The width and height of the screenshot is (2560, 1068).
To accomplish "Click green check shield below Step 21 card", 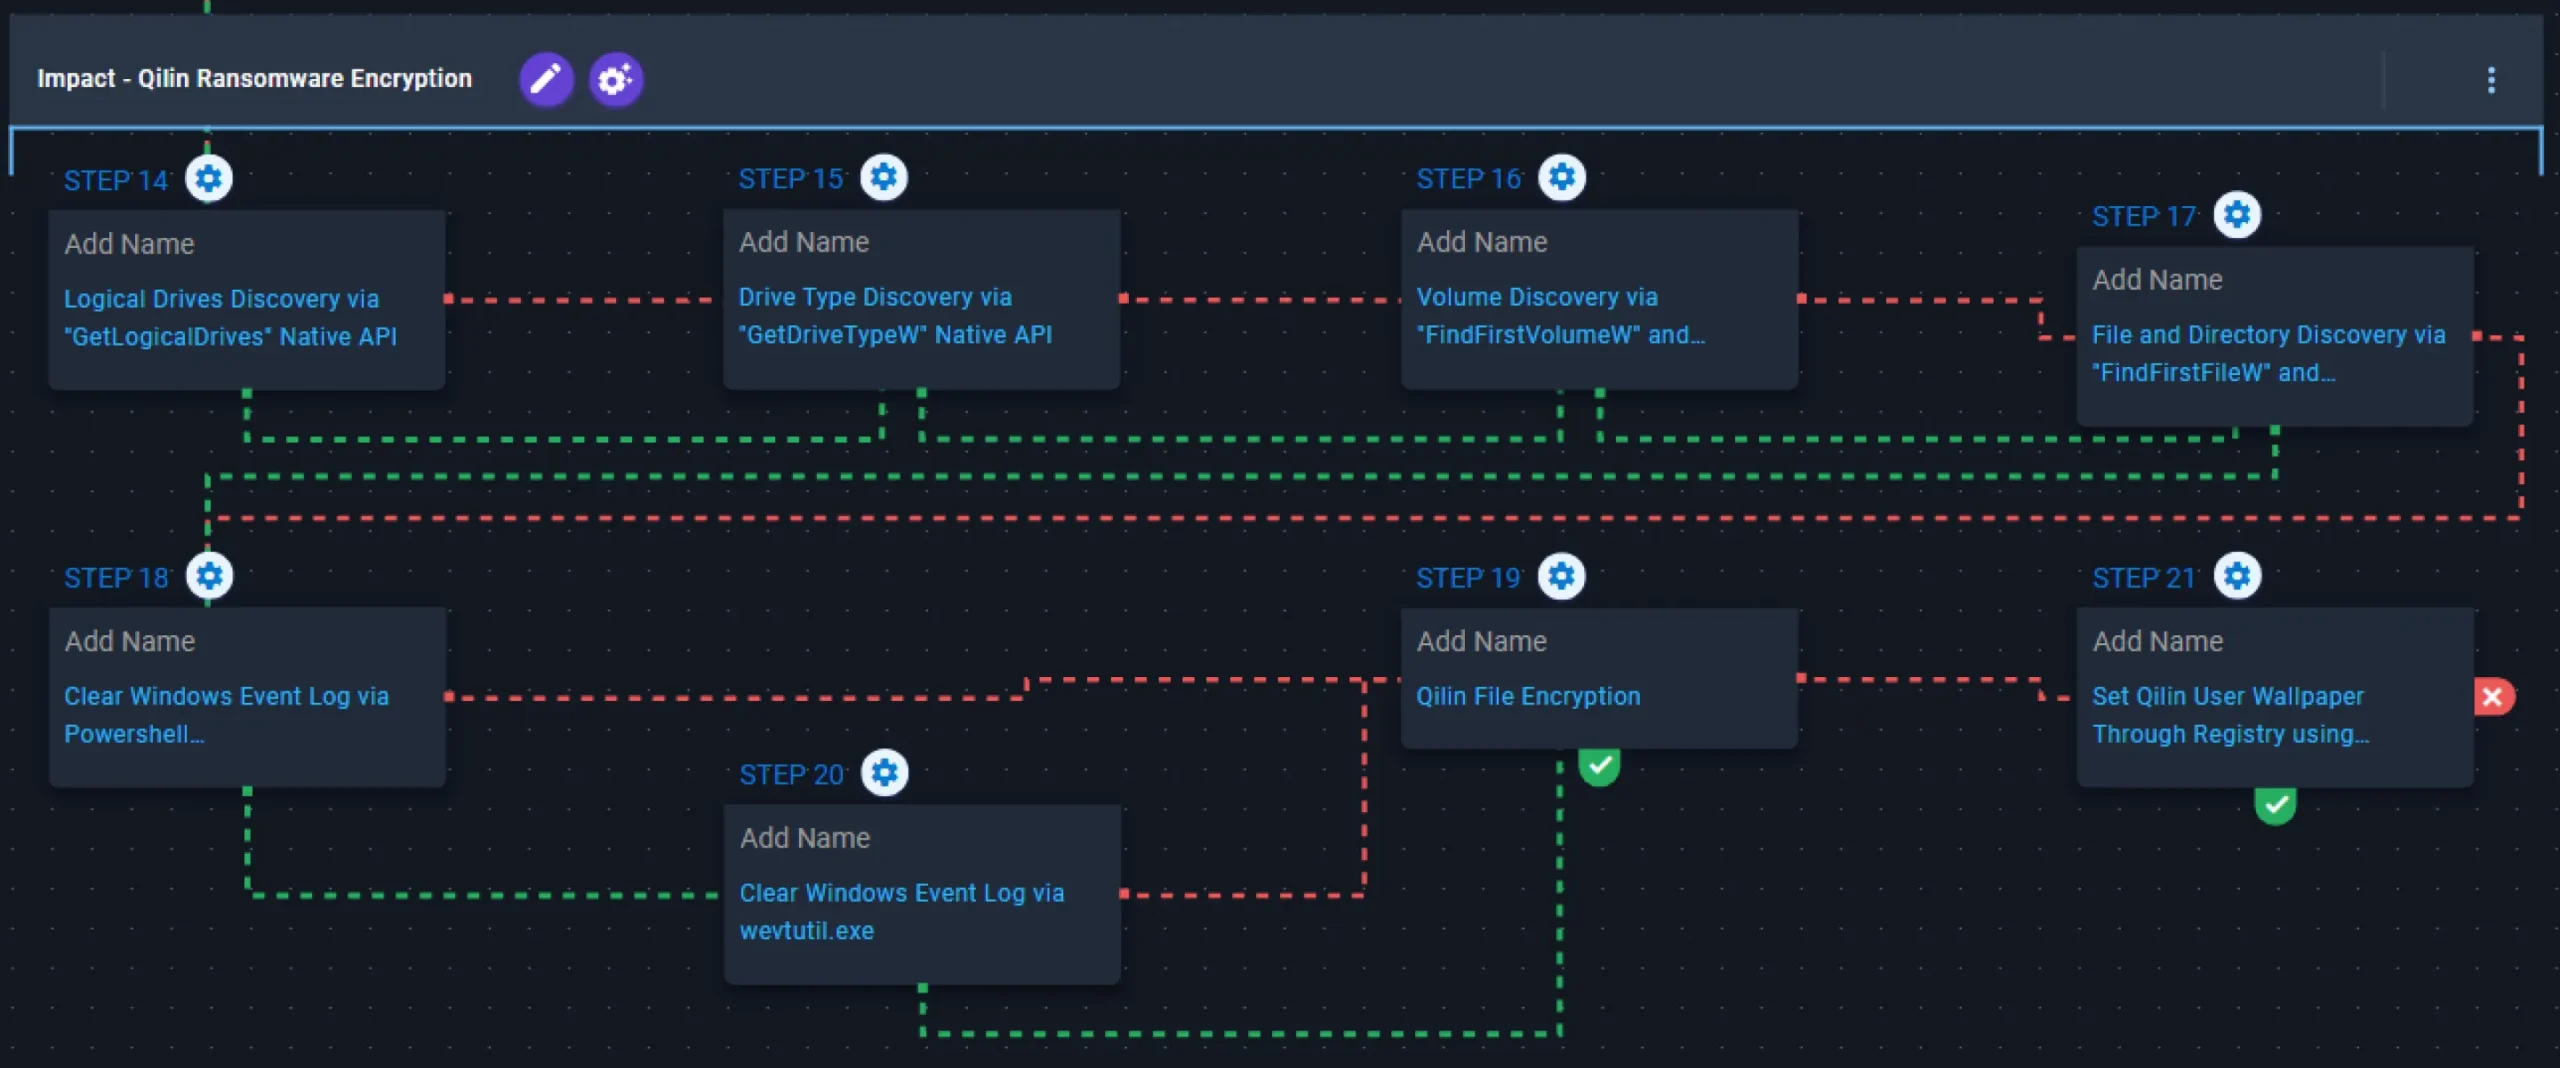I will (x=2275, y=805).
